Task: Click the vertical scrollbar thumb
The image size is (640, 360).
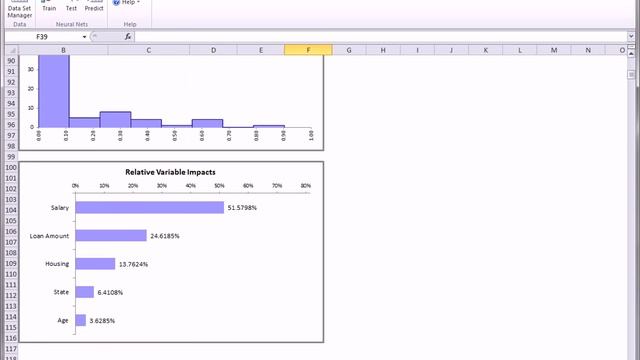Action: coord(631,74)
